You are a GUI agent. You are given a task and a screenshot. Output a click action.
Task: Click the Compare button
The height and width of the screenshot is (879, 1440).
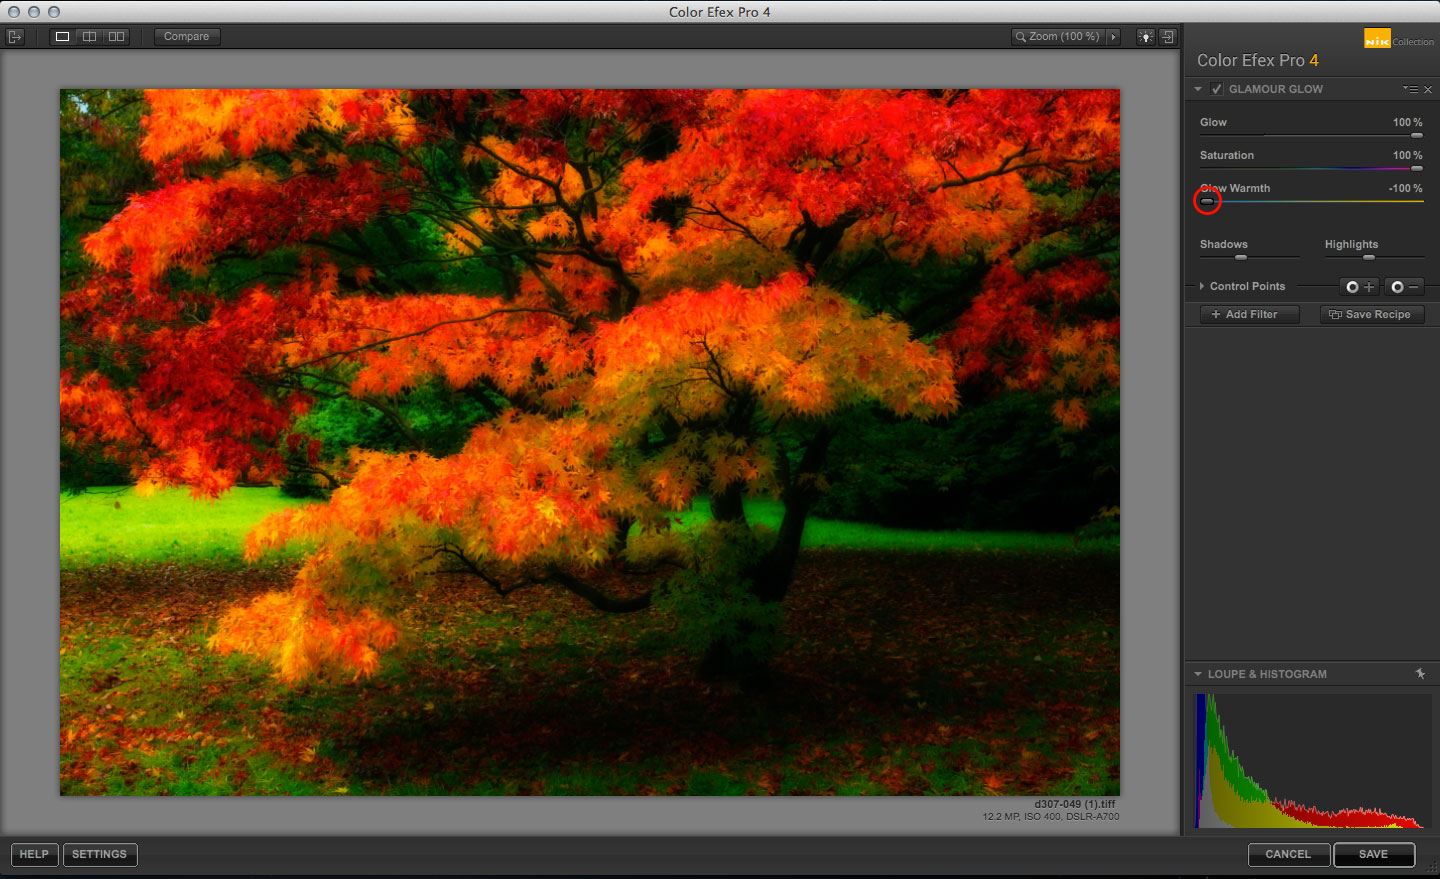(x=186, y=36)
